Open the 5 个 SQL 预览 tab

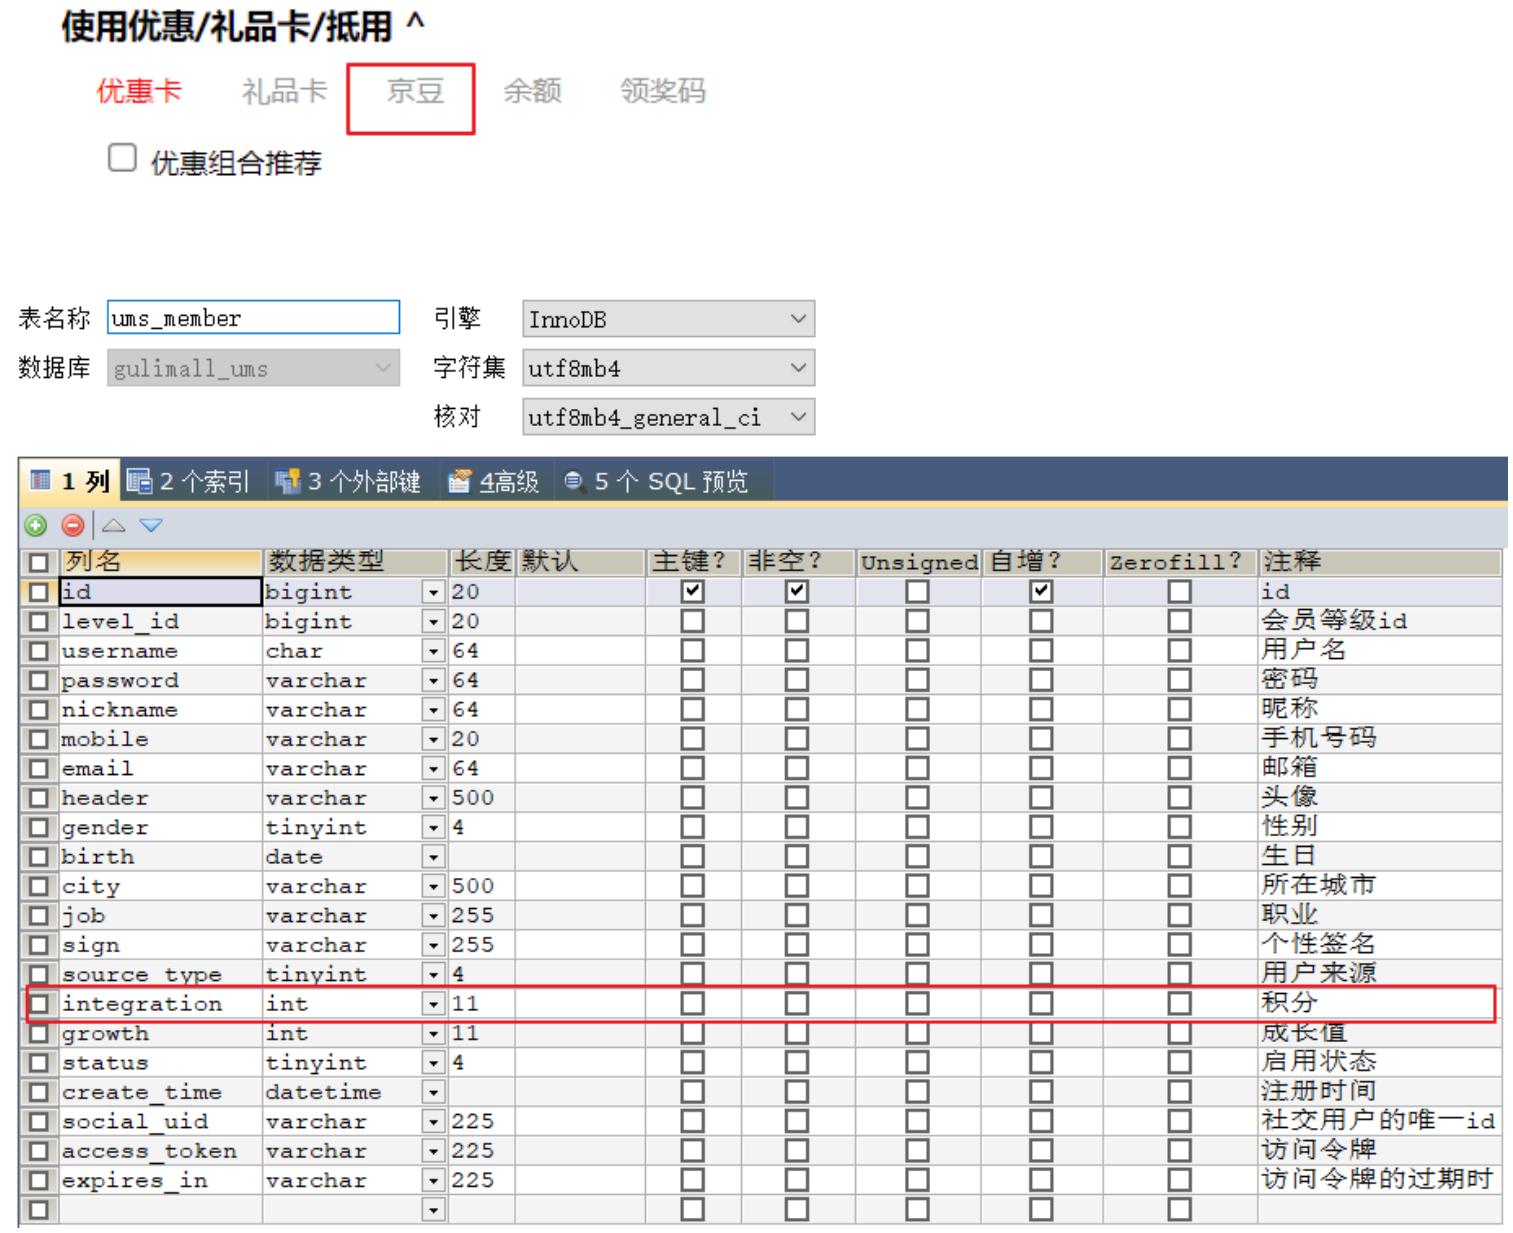pos(656,481)
